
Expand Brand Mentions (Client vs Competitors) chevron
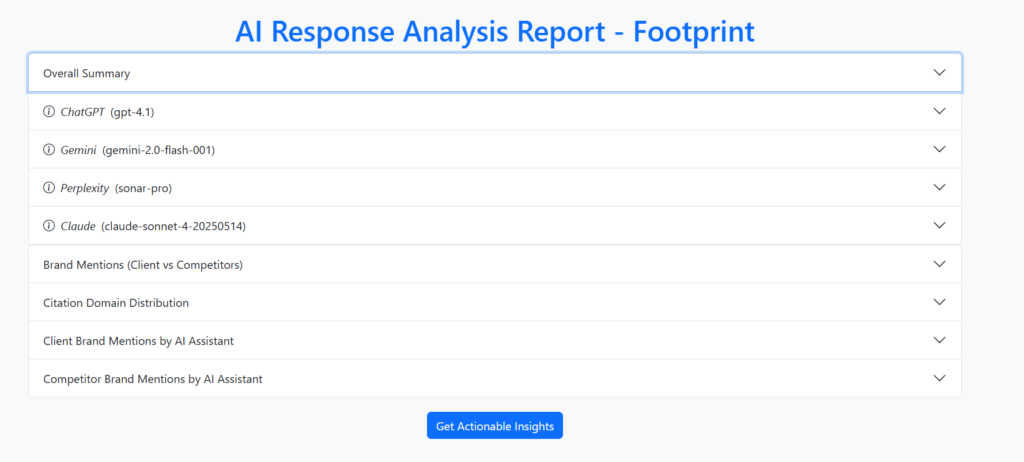(939, 264)
